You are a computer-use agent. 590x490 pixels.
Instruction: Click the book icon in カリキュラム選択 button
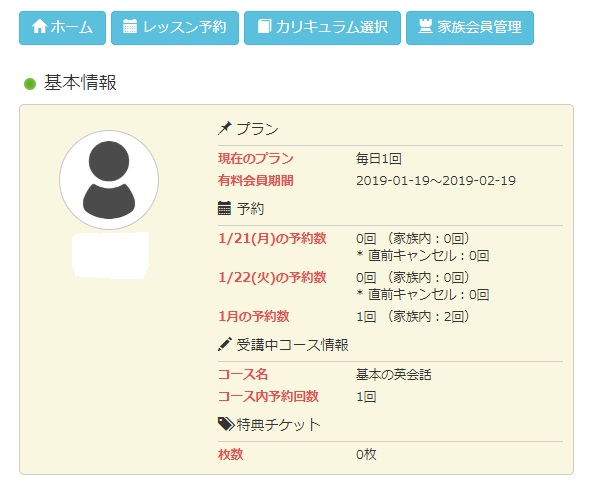coord(264,26)
